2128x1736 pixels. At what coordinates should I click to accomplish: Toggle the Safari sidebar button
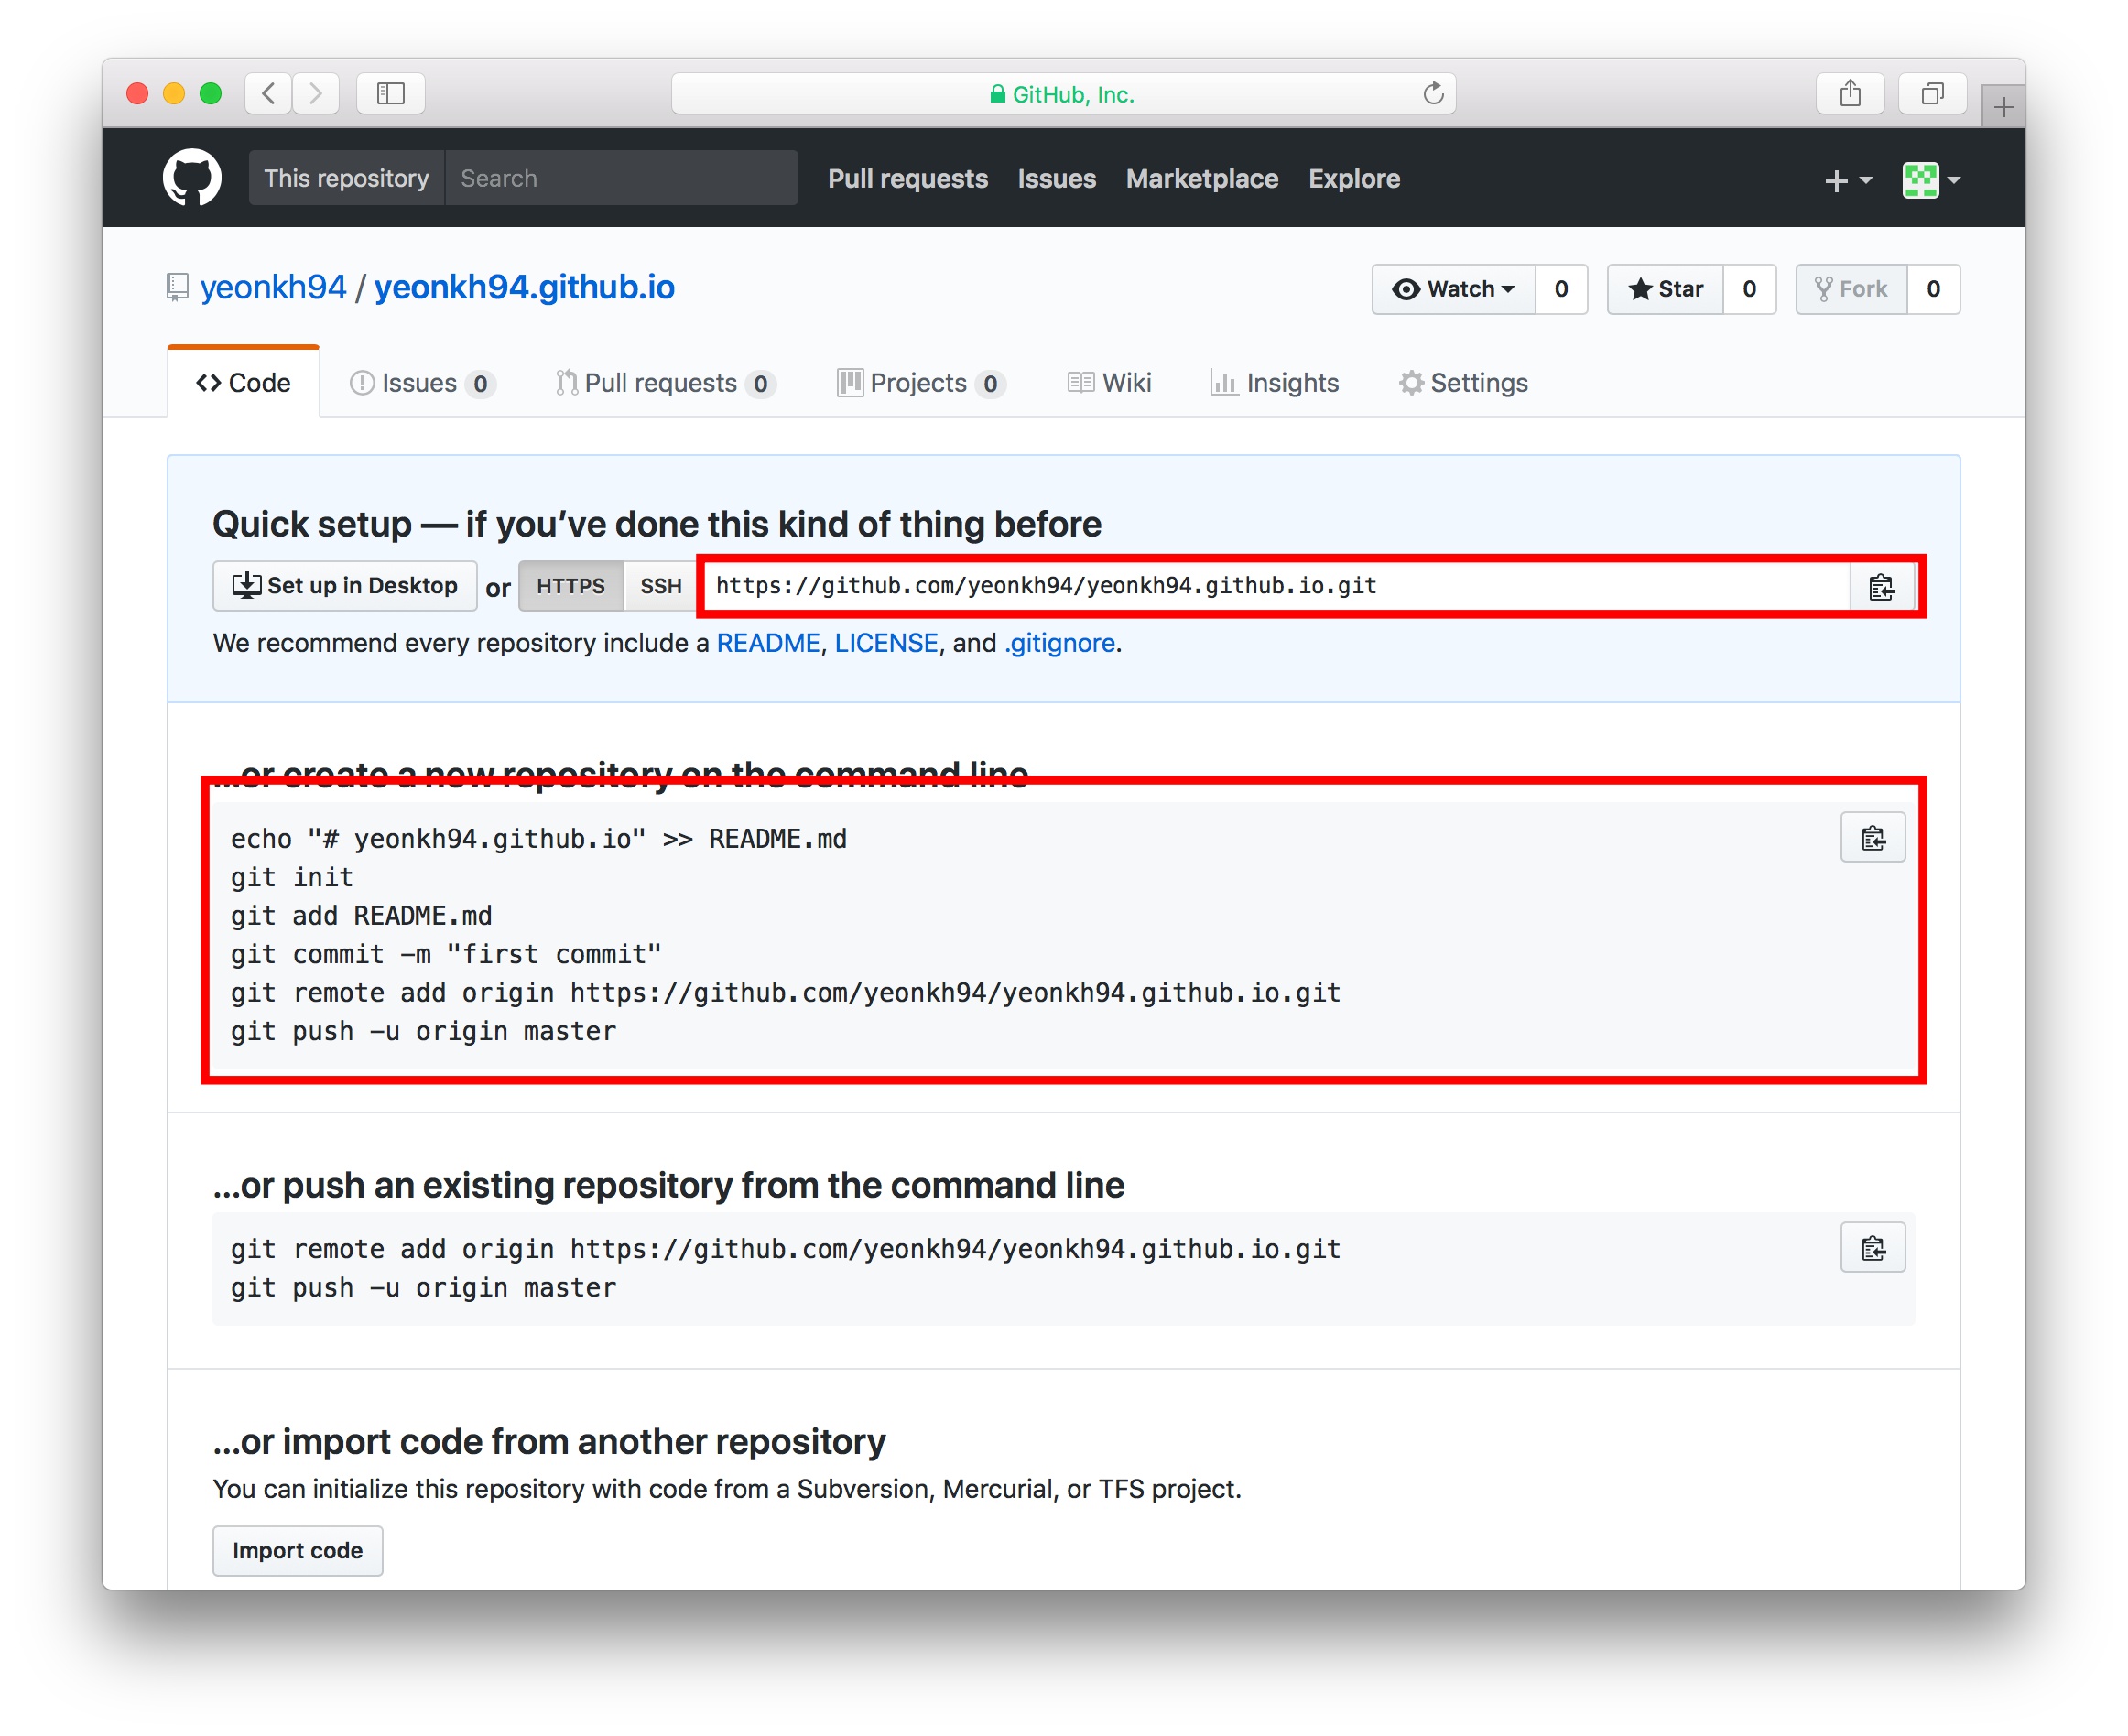pyautogui.click(x=391, y=94)
